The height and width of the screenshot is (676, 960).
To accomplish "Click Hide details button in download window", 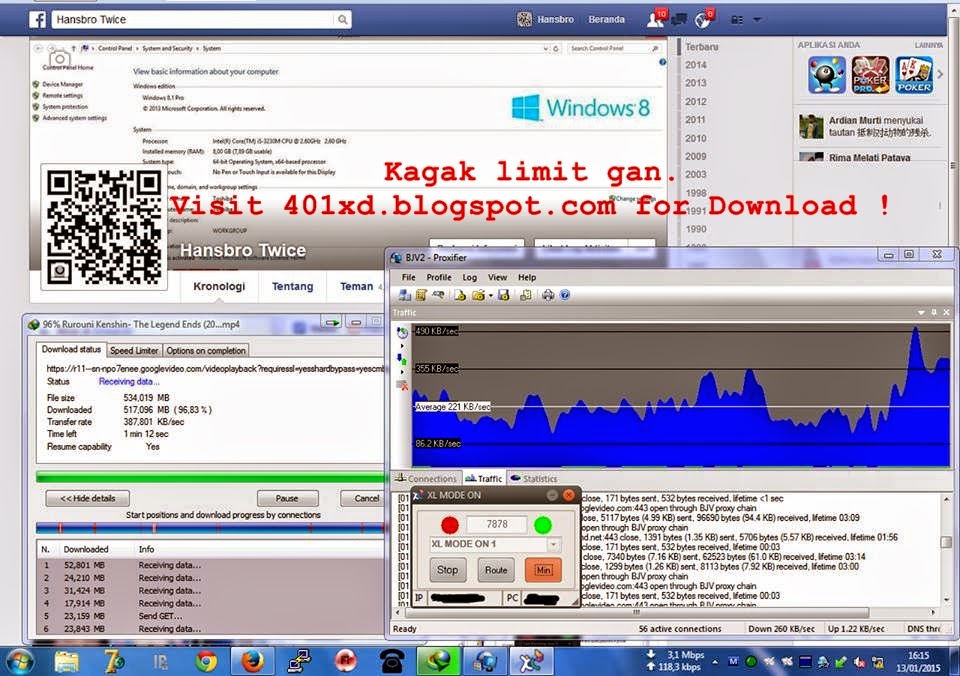I will [x=88, y=498].
